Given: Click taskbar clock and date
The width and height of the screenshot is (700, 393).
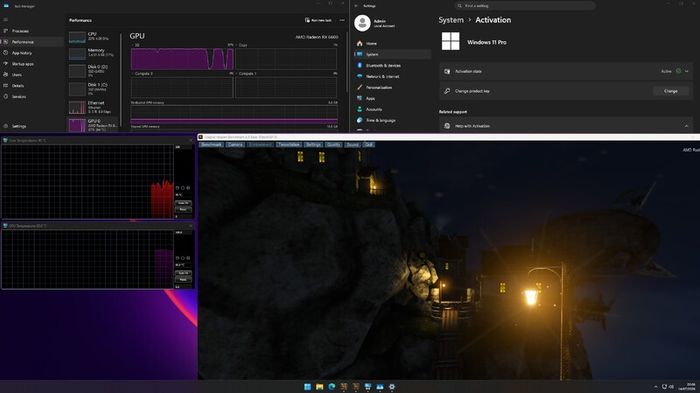Looking at the screenshot, I should [x=688, y=387].
